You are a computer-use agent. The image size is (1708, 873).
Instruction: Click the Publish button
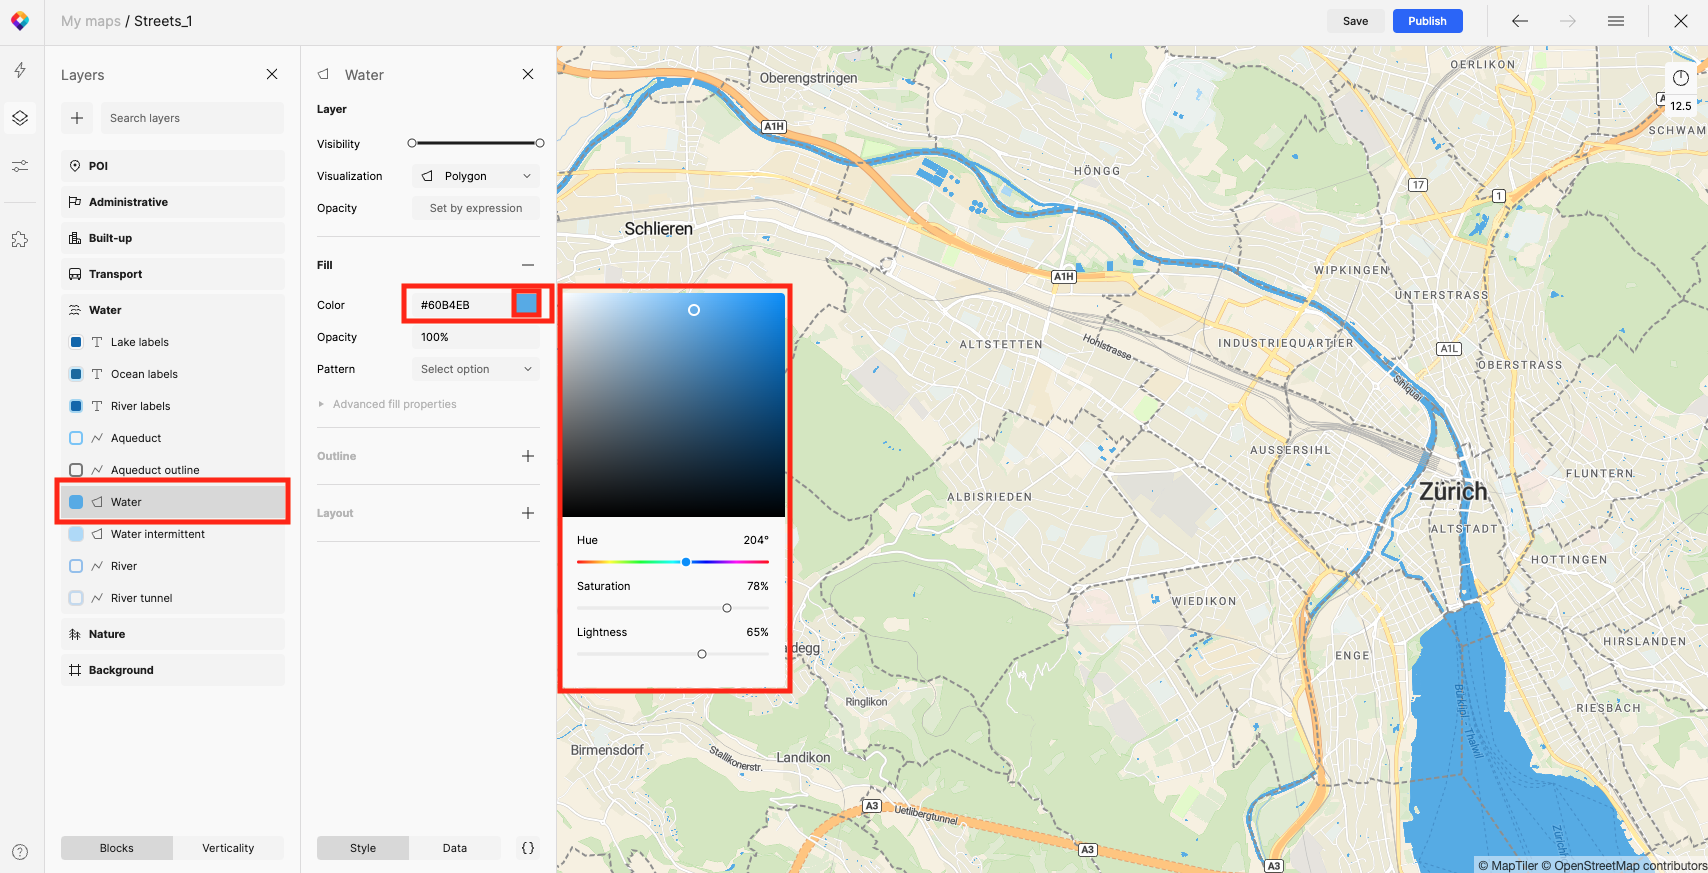tap(1427, 21)
